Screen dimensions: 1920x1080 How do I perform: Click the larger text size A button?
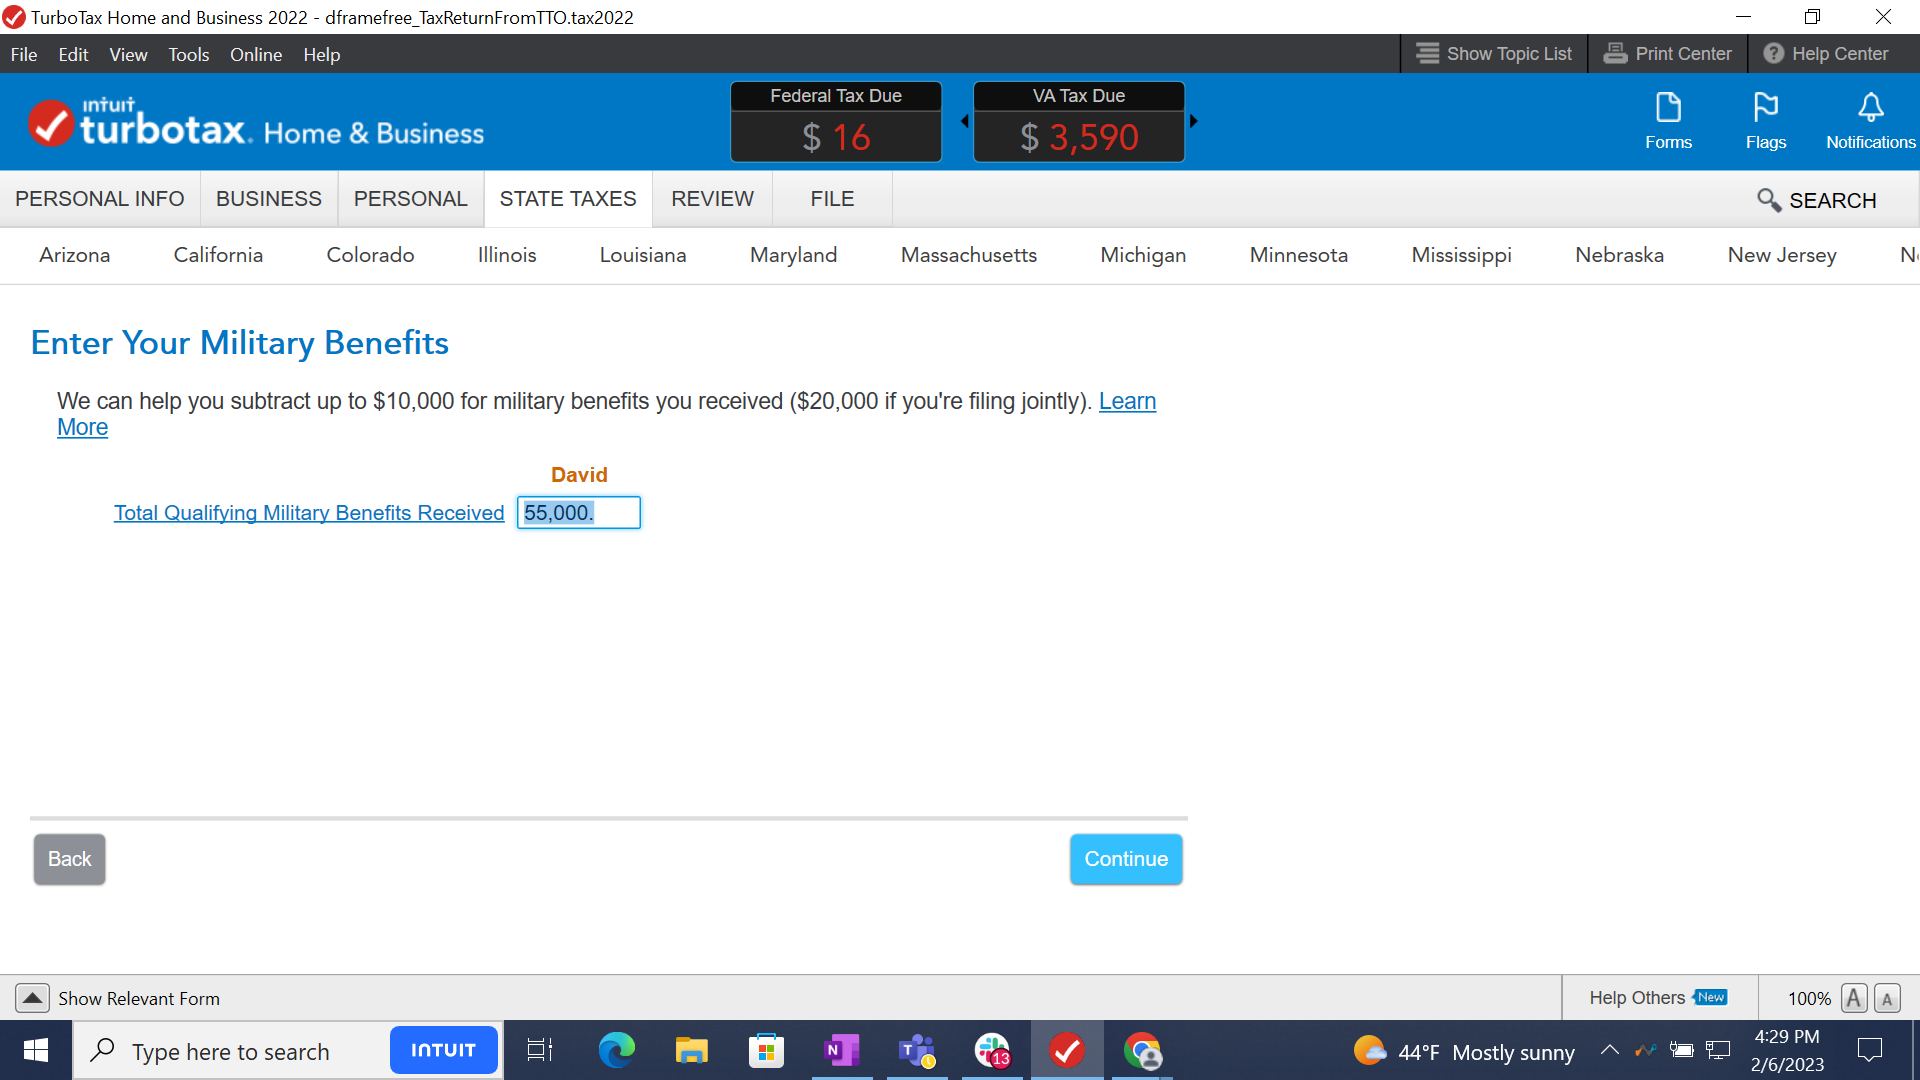click(x=1854, y=998)
